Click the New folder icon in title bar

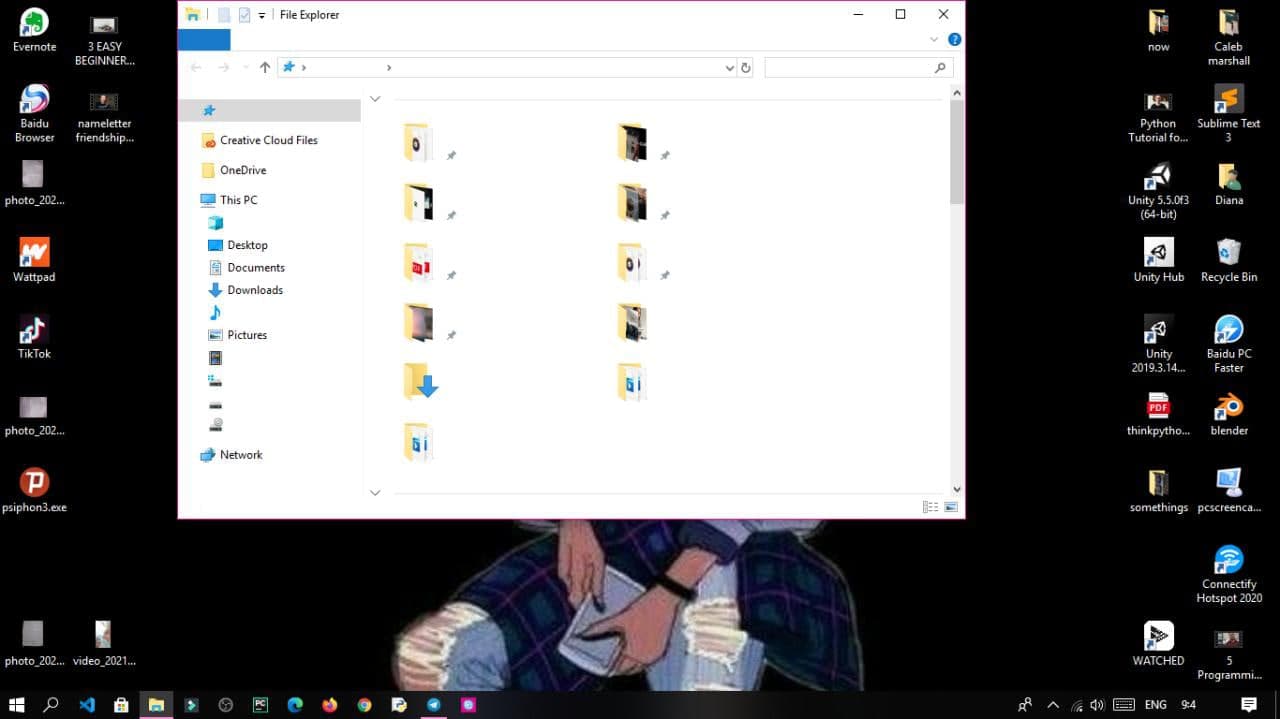point(244,15)
